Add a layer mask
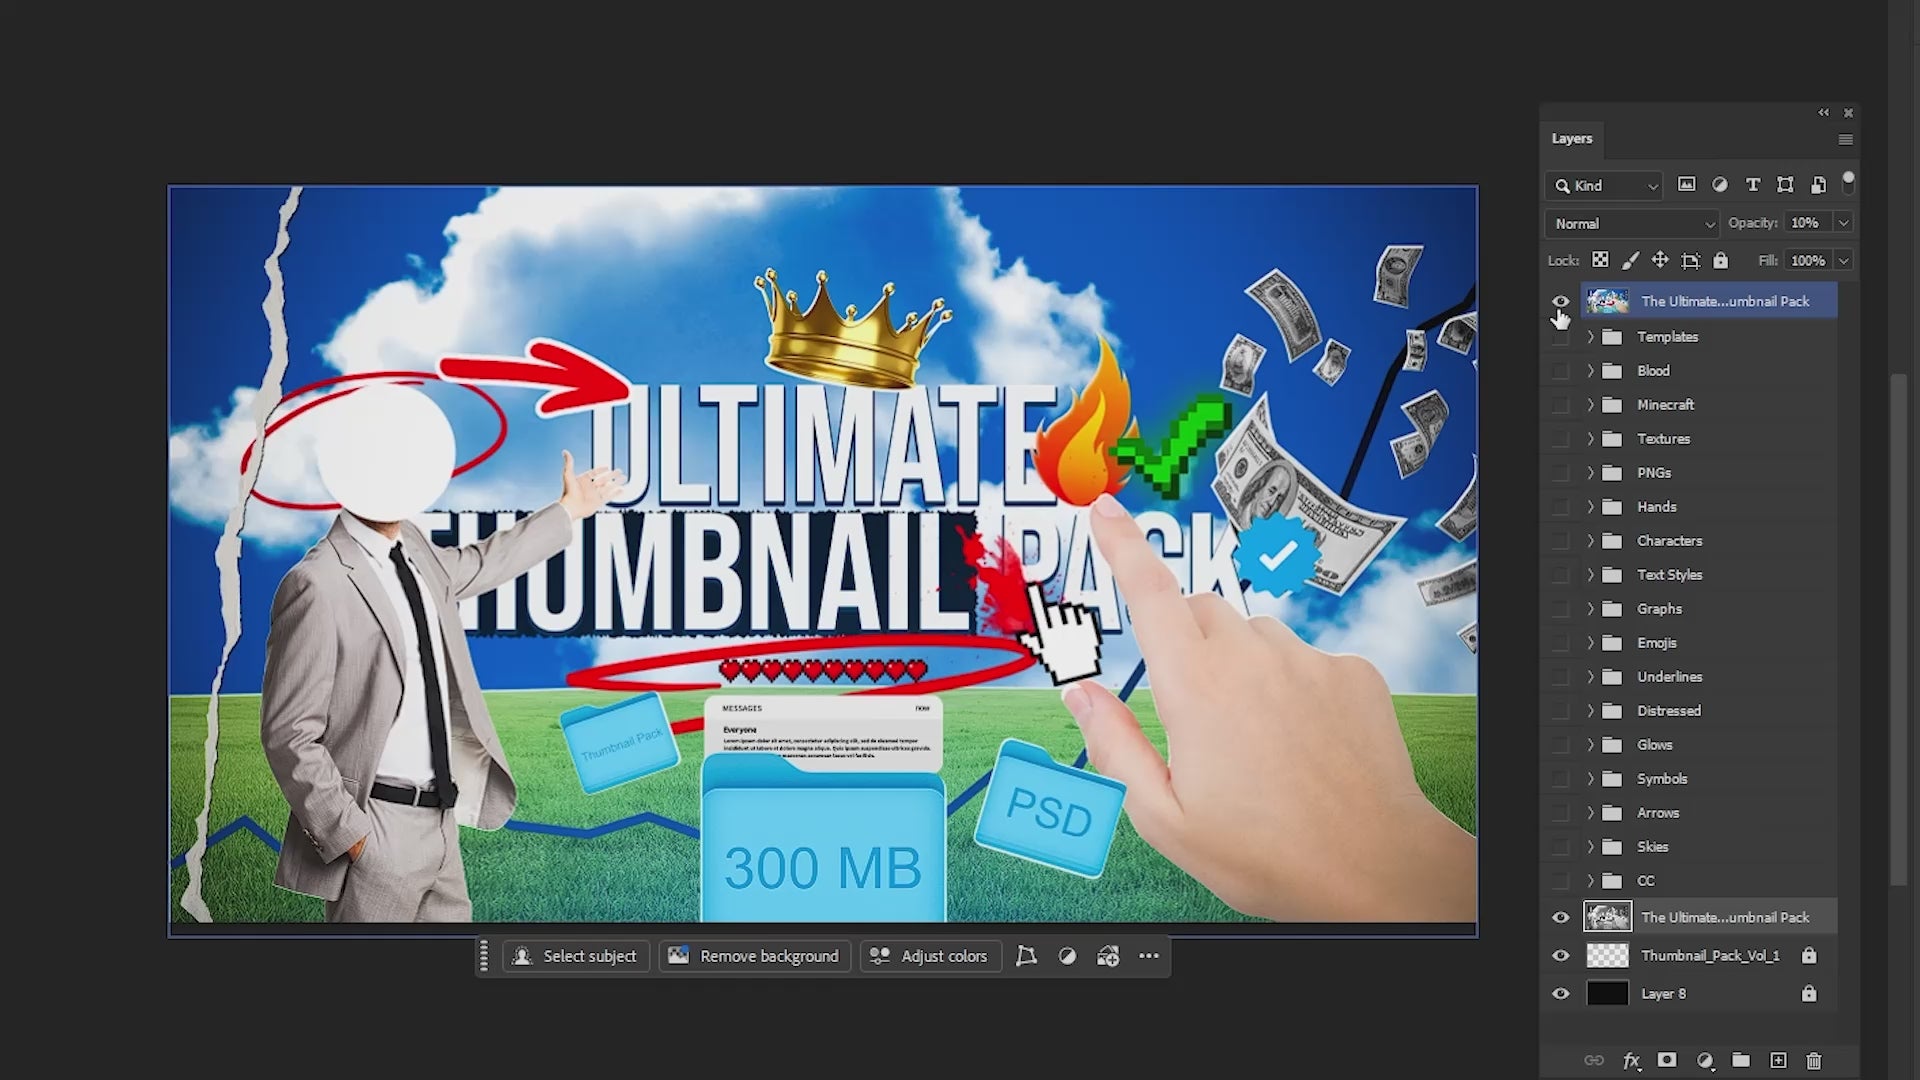The height and width of the screenshot is (1080, 1920). 1667,1060
